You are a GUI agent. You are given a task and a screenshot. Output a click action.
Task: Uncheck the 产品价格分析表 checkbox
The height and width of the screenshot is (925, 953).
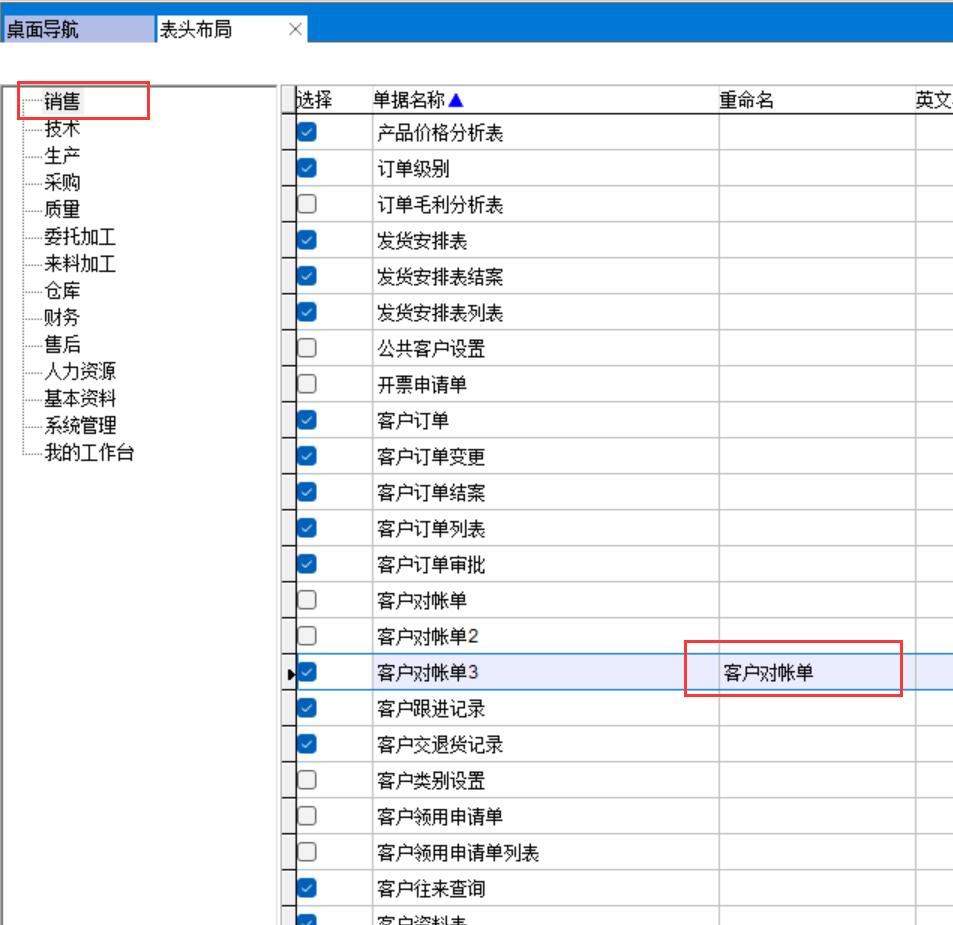point(307,132)
